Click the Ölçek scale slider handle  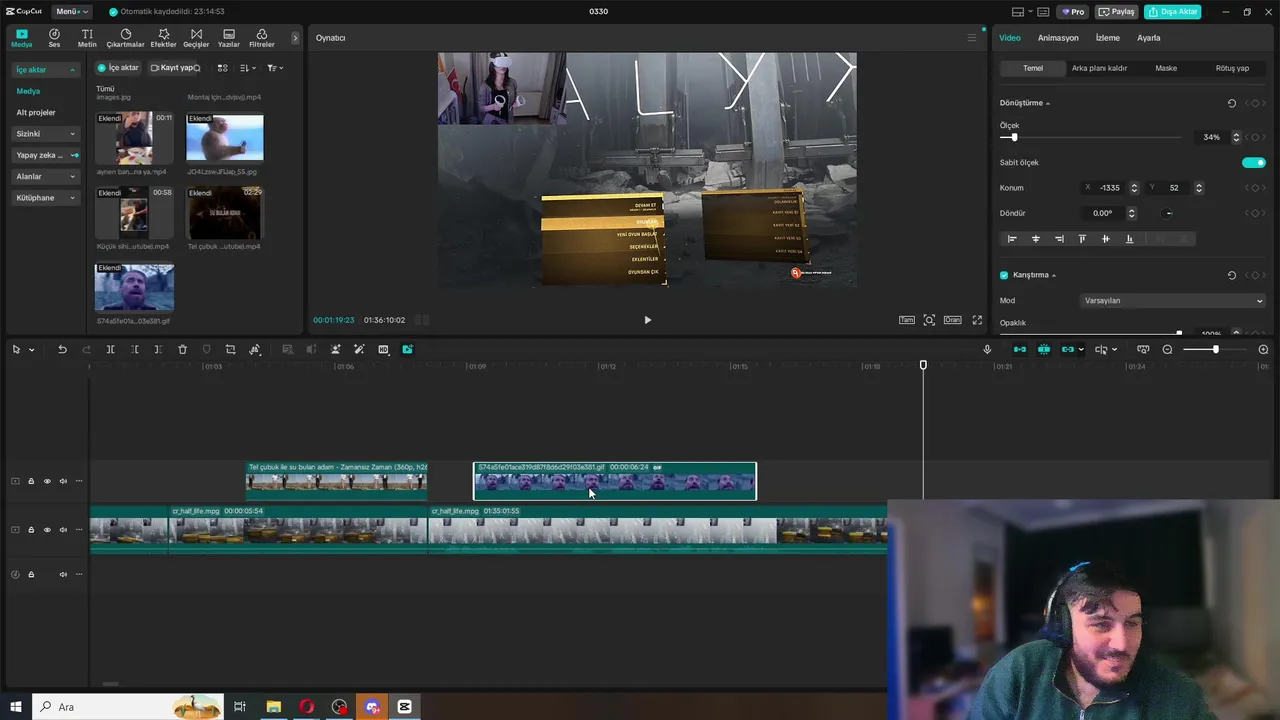(1014, 137)
